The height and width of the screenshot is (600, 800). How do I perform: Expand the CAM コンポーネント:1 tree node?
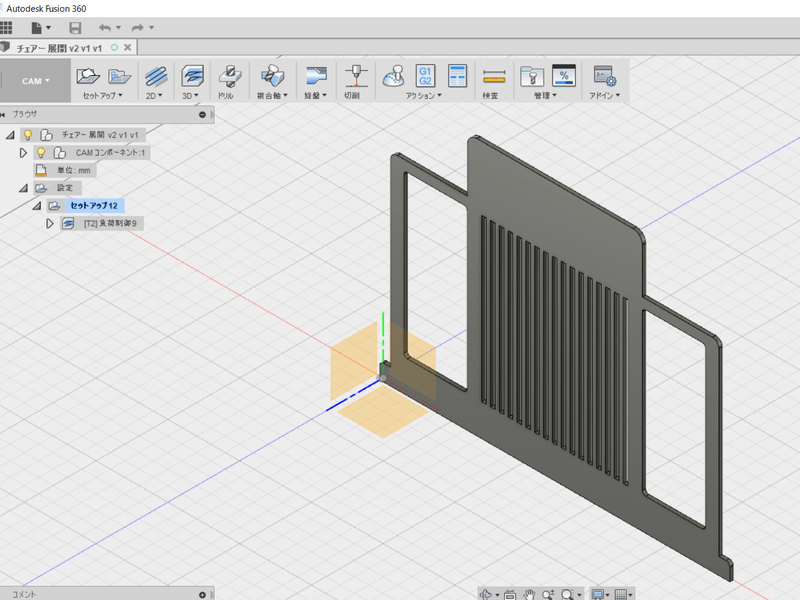(24, 152)
